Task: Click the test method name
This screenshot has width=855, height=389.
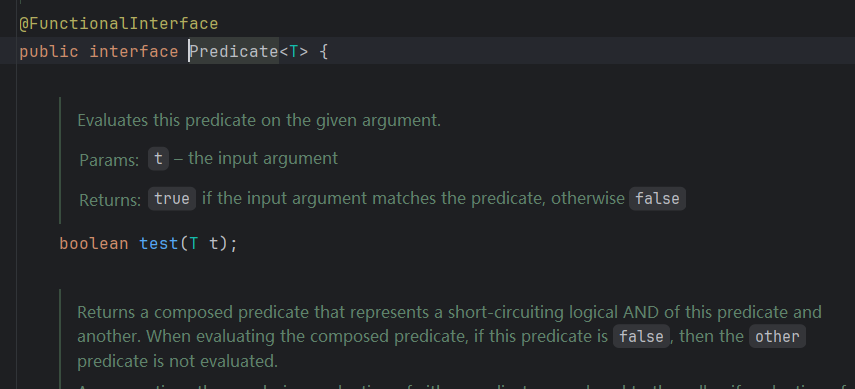Action: point(159,243)
